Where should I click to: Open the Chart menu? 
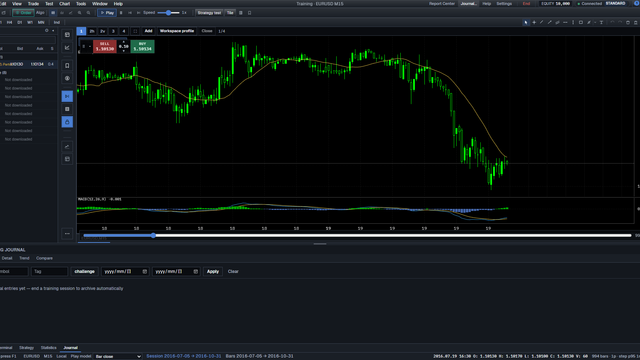click(x=64, y=4)
